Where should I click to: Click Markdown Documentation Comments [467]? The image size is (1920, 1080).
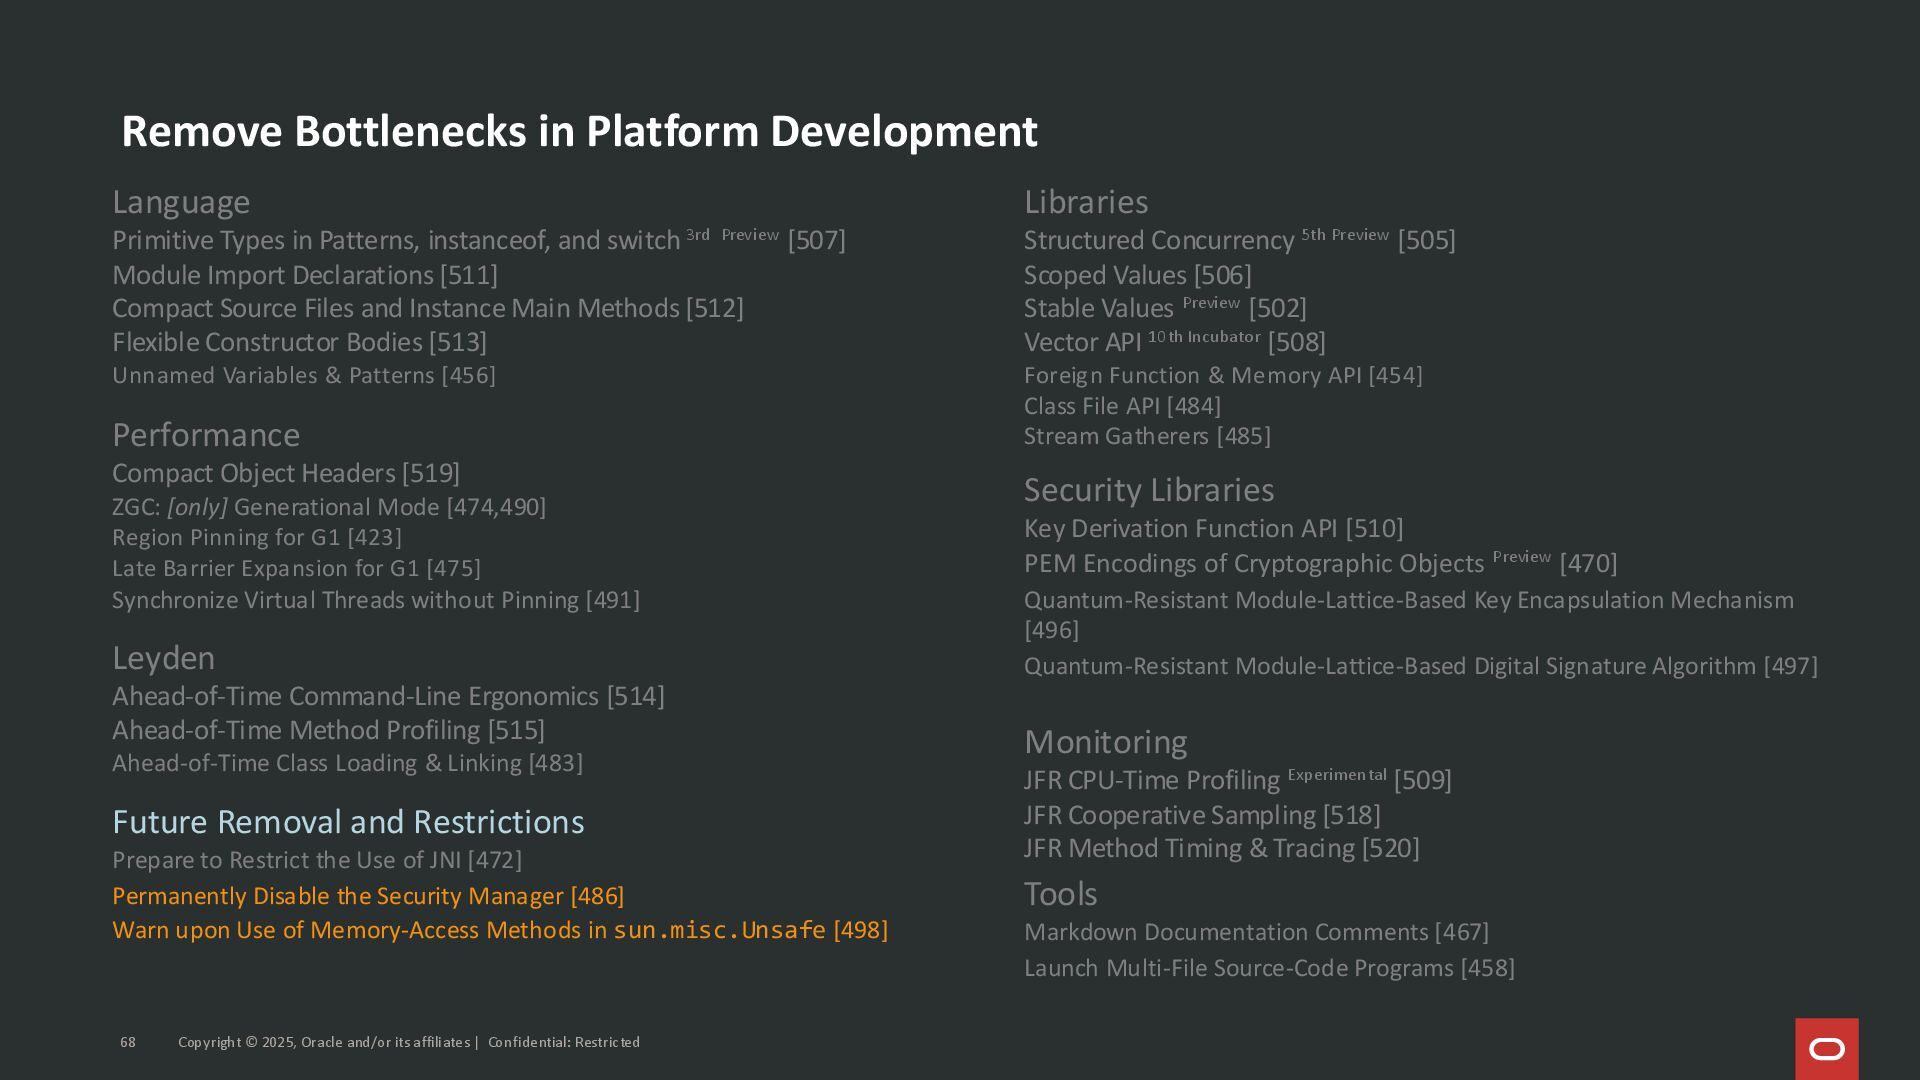(x=1255, y=932)
